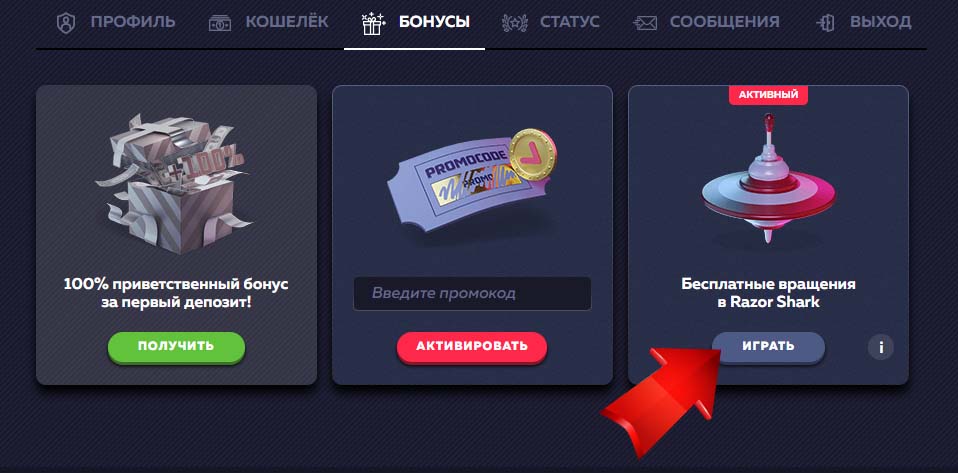Screen dimensions: 958x473
Task: Start Razor Shark with Играть button
Action: tap(768, 347)
